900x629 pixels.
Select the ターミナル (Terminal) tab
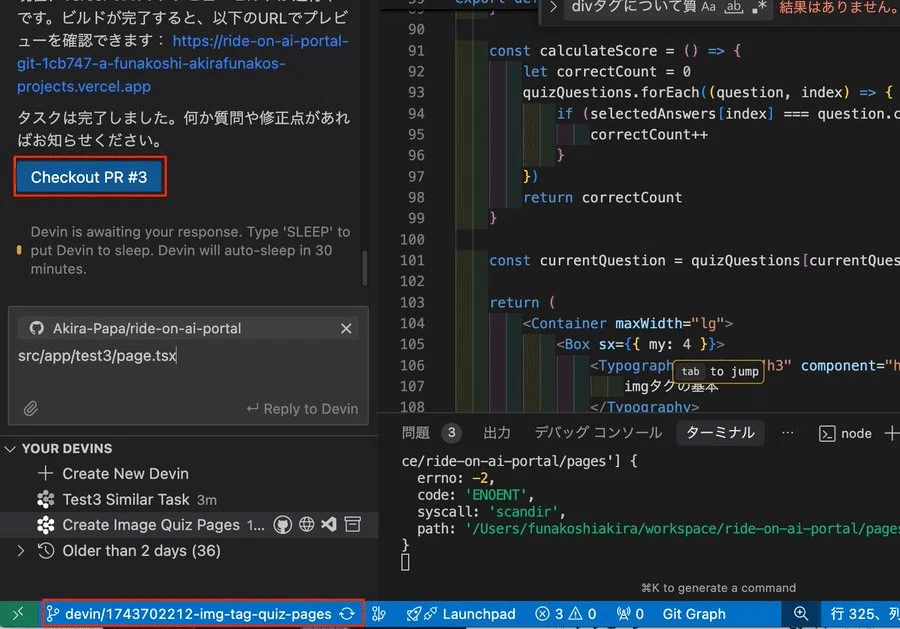(720, 433)
